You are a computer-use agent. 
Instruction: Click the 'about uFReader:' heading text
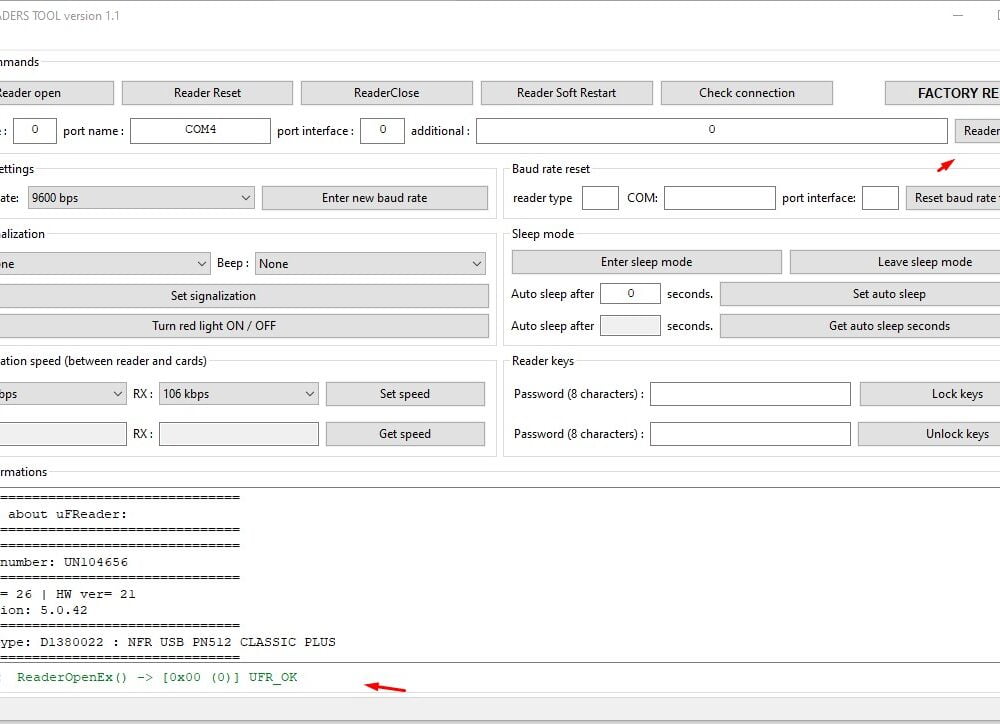[x=68, y=514]
